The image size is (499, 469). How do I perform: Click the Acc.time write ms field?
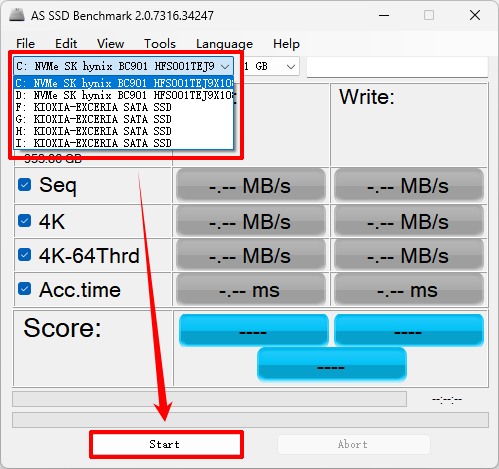[409, 290]
